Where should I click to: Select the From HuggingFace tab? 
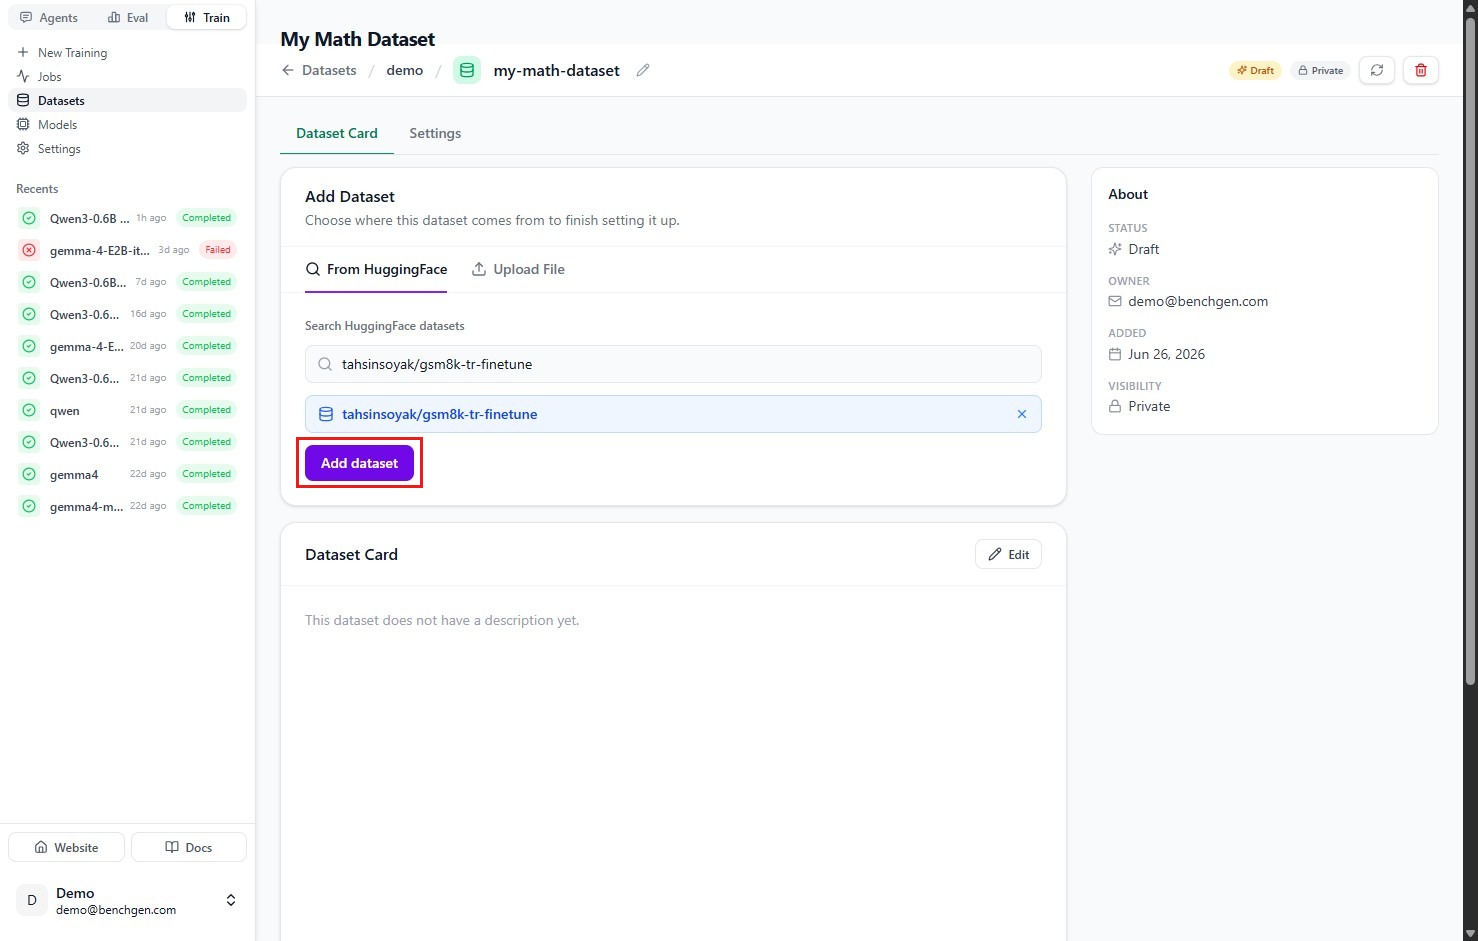pos(376,269)
